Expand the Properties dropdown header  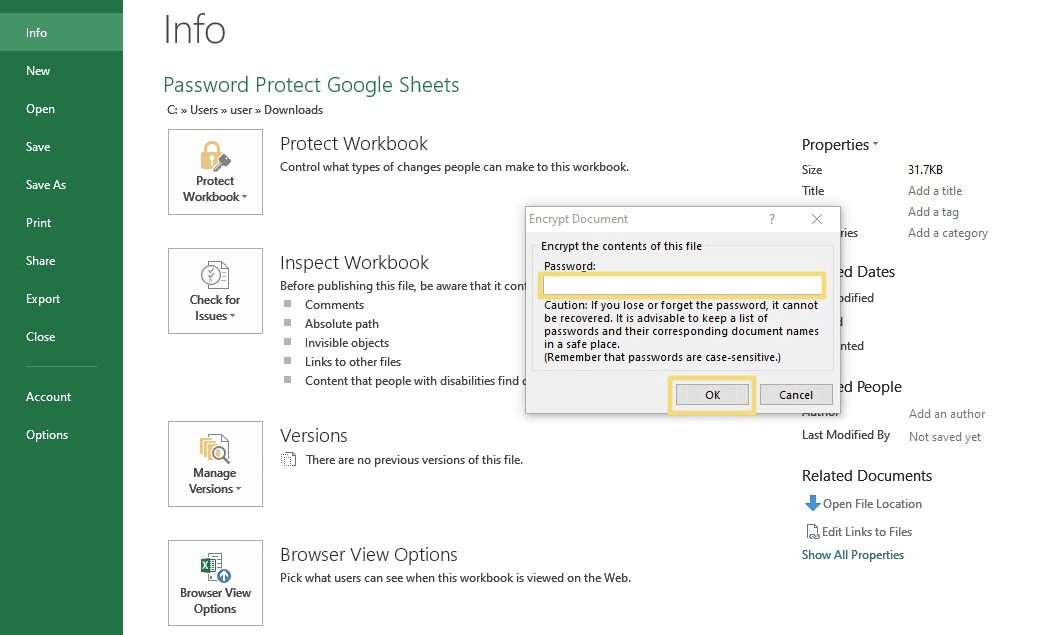tap(839, 145)
